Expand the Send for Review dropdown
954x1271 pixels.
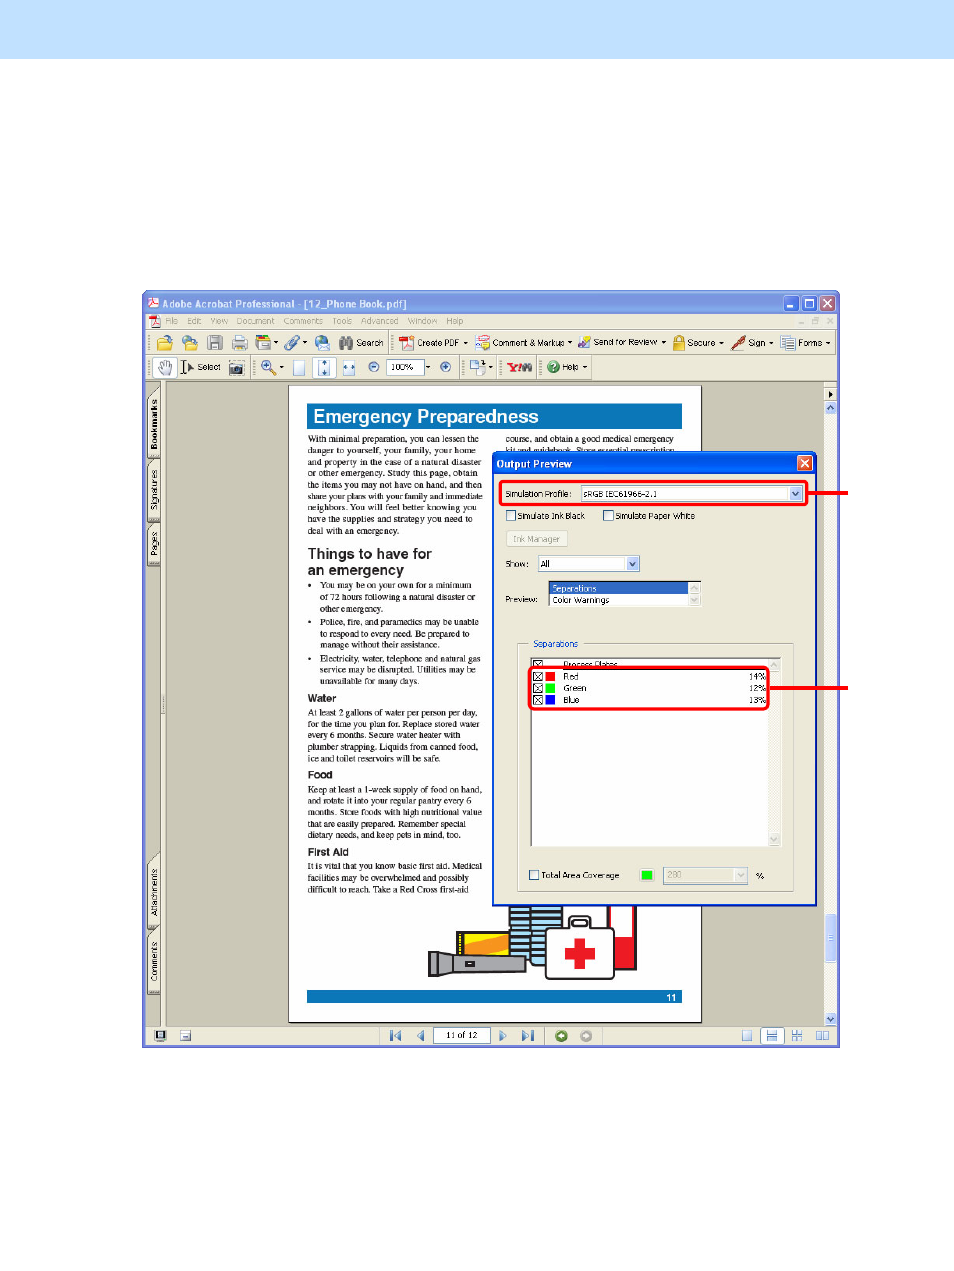tap(664, 343)
